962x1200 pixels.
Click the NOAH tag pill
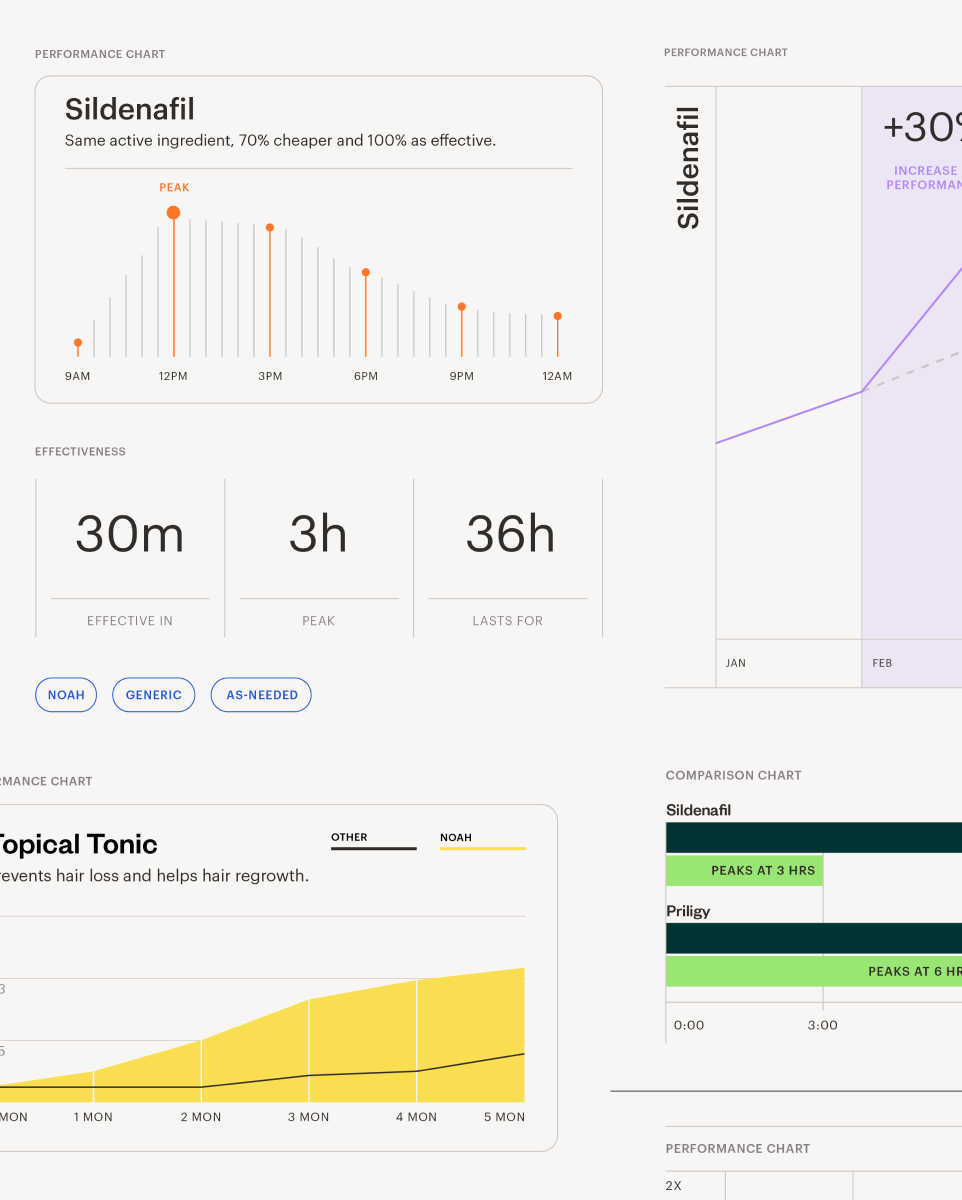pyautogui.click(x=66, y=695)
